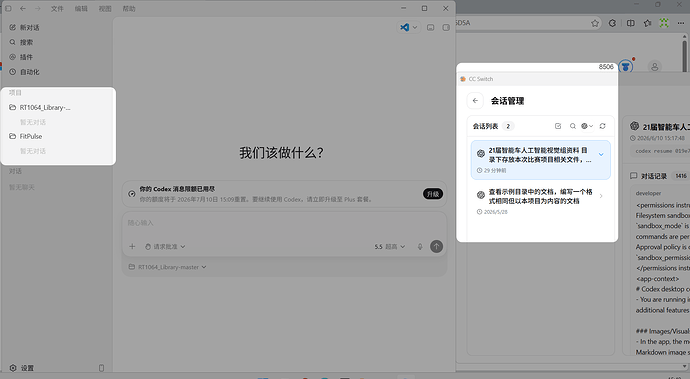Click the browser favorites star icon
This screenshot has height=379, width=690.
(x=595, y=23)
